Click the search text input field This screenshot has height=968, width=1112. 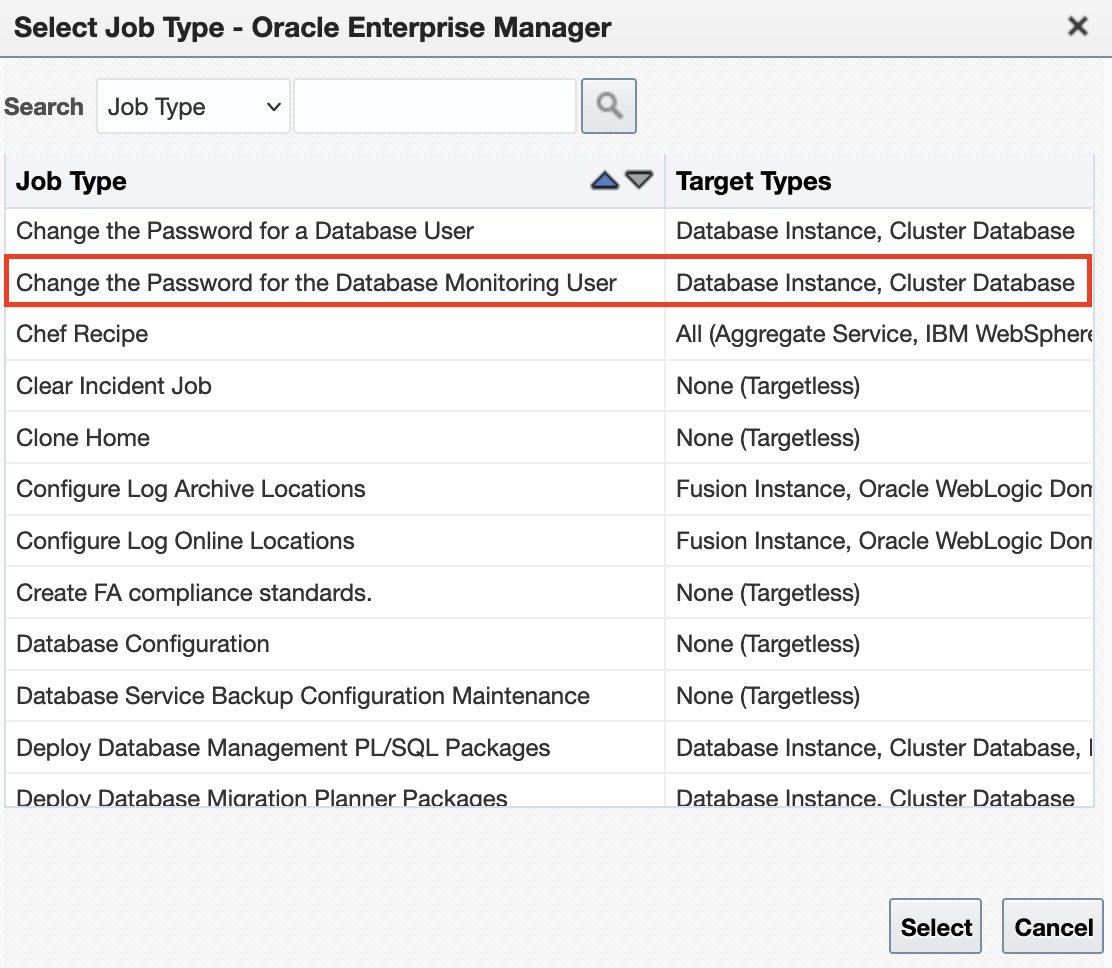coord(435,107)
